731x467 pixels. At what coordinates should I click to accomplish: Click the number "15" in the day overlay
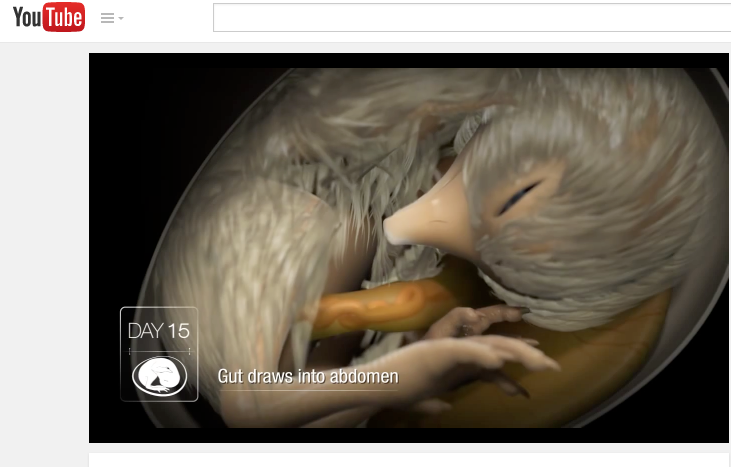[x=178, y=331]
